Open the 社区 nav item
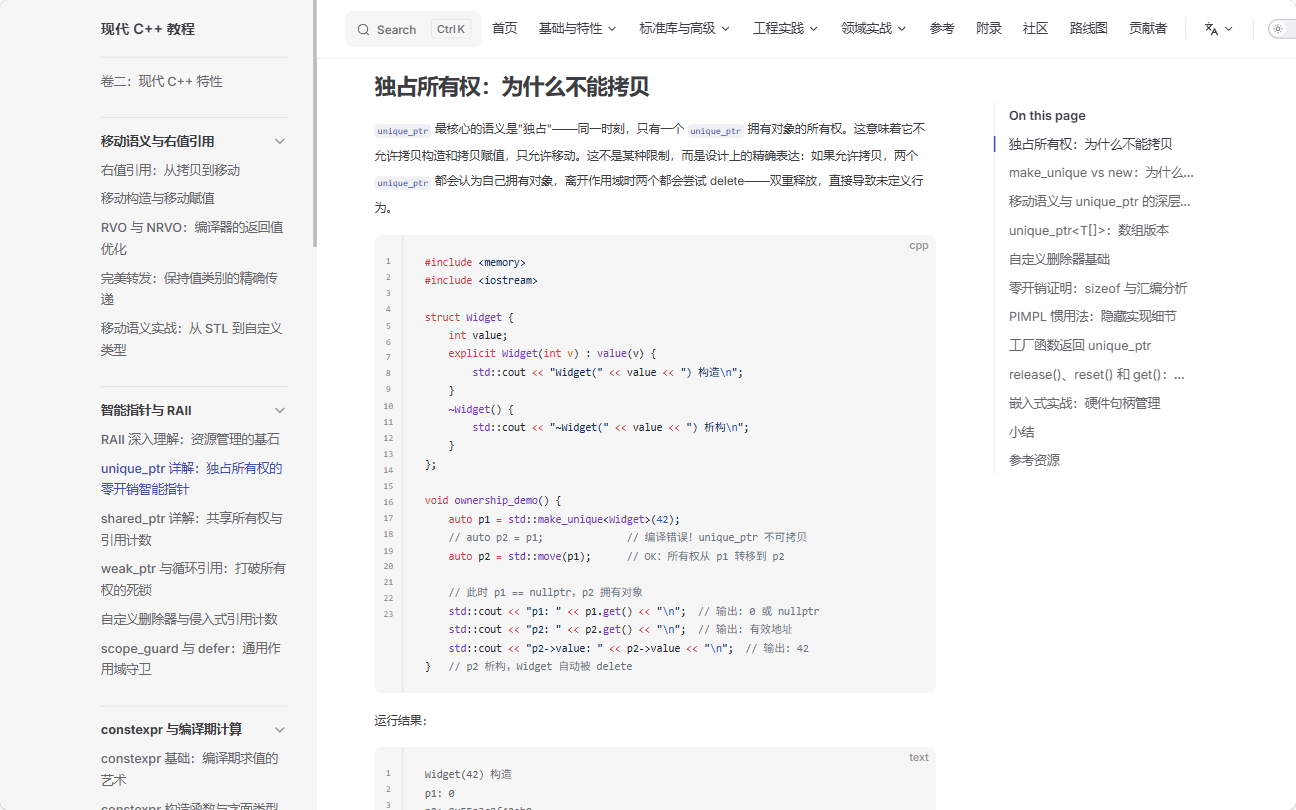The image size is (1296, 810). point(1036,29)
